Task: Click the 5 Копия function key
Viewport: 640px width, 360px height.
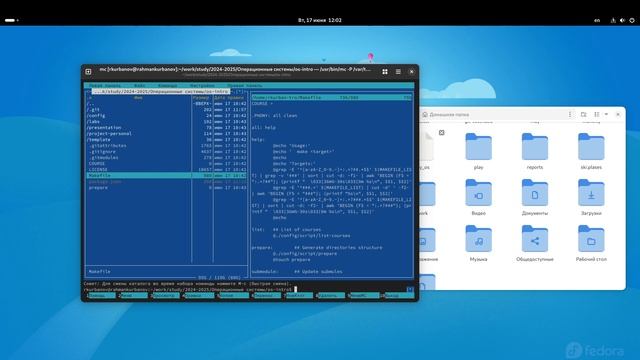Action: click(232, 295)
